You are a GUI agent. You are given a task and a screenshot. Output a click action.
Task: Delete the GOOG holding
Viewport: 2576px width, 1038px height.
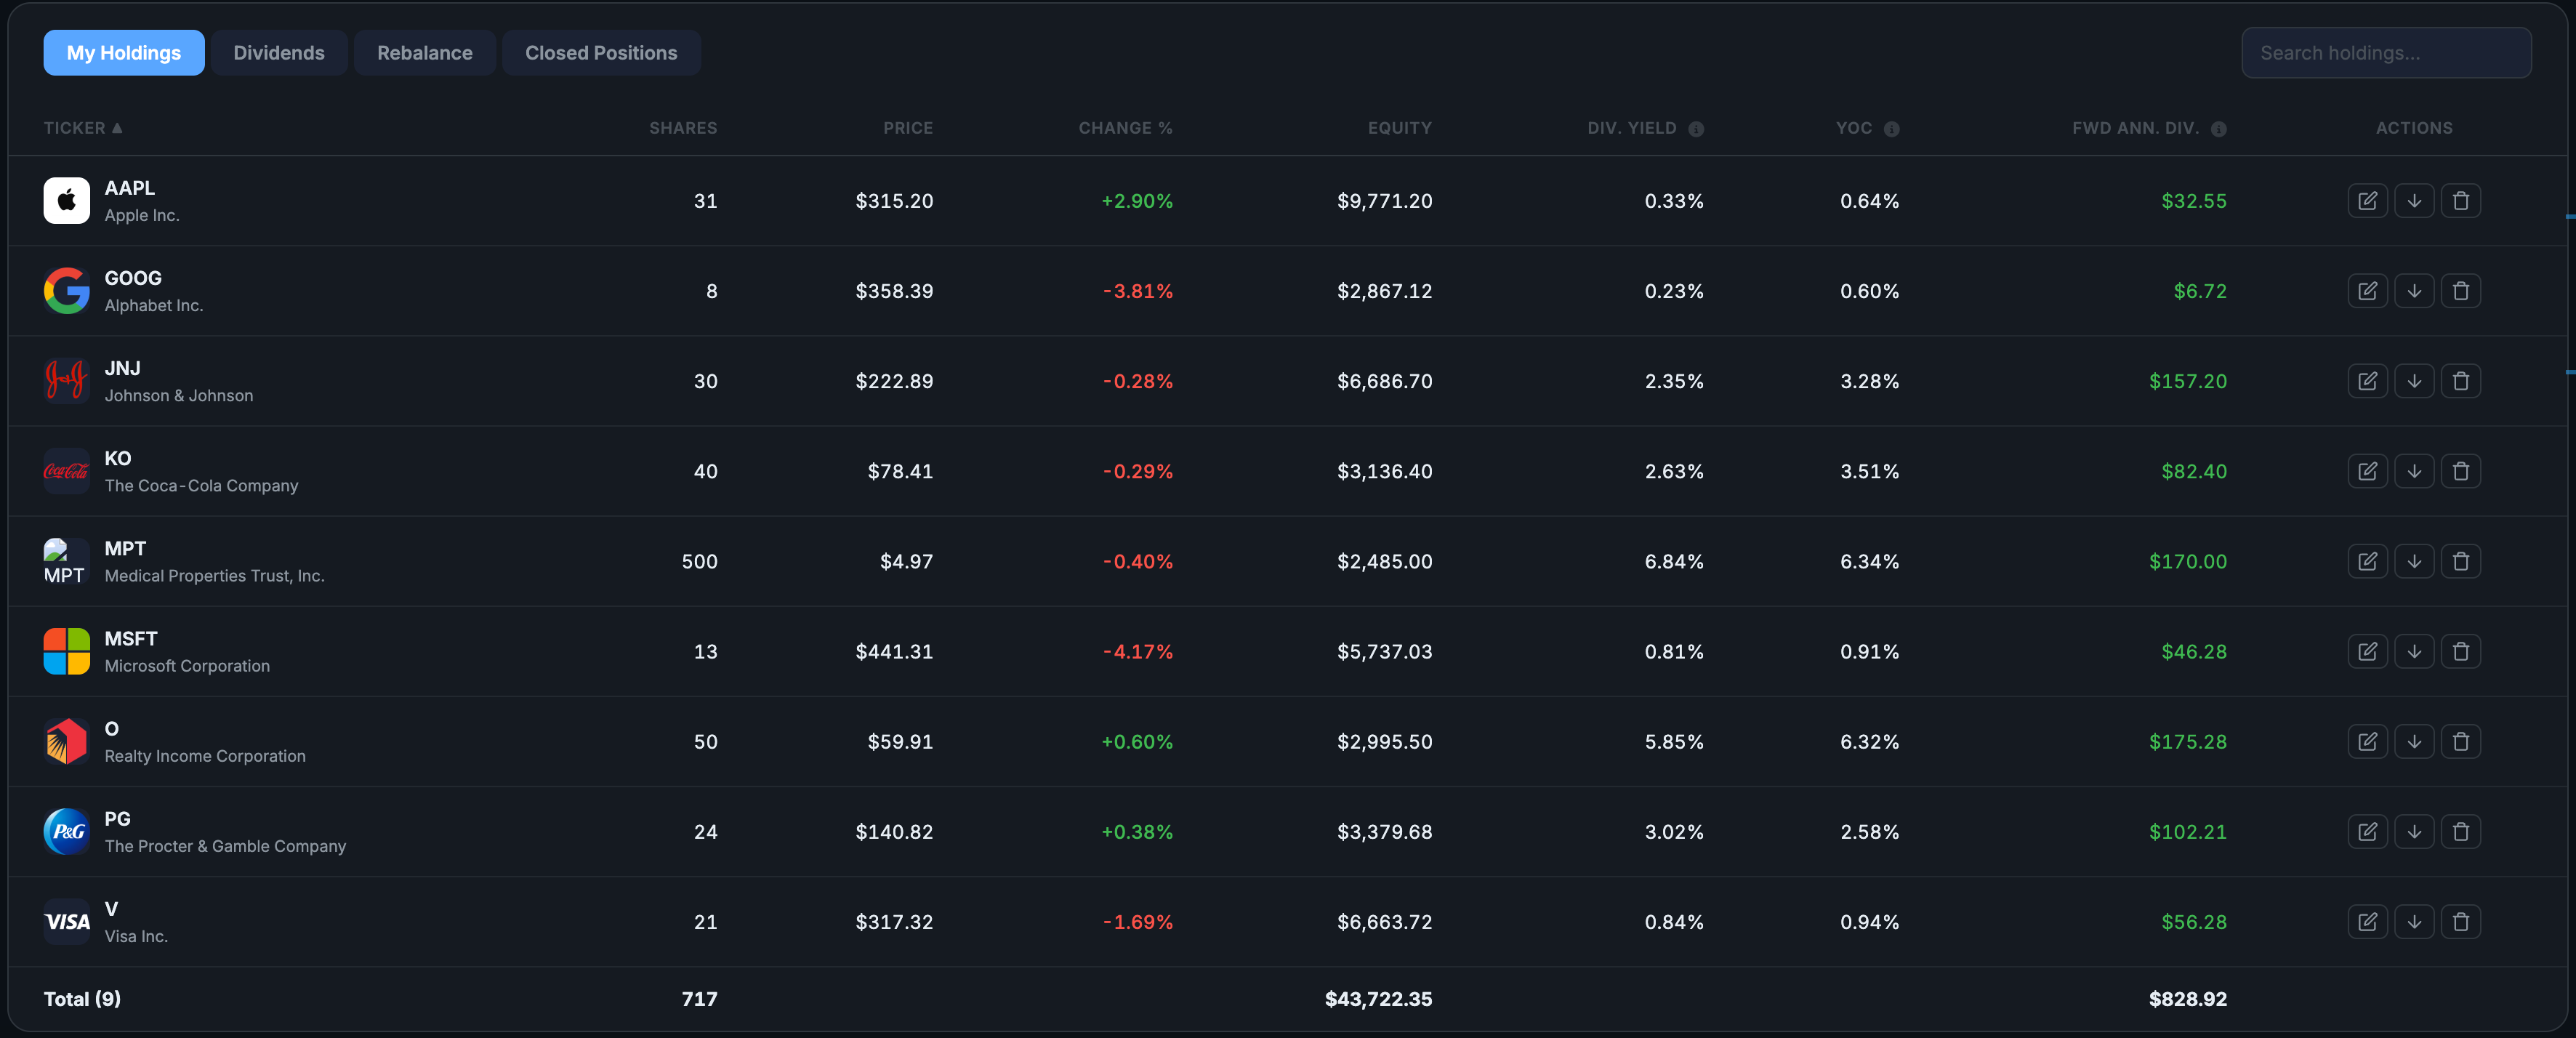point(2461,291)
